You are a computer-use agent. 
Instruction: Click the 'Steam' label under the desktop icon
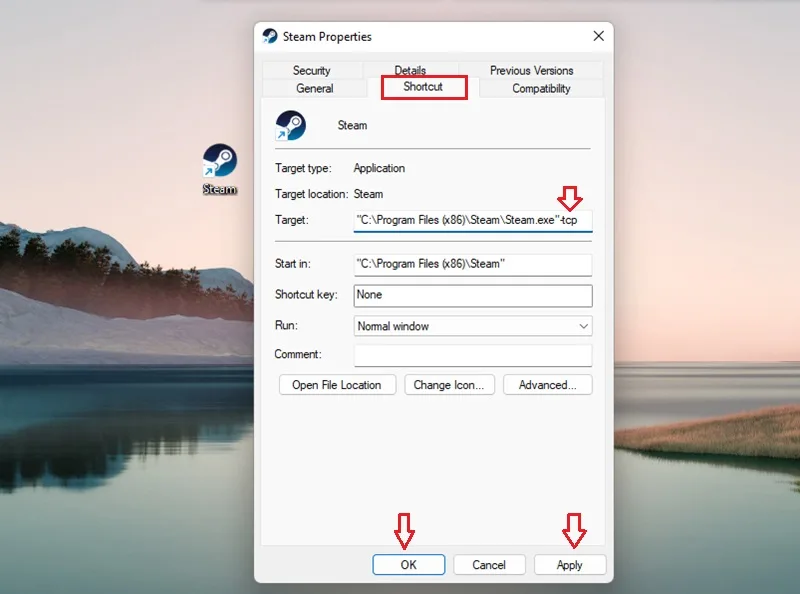pyautogui.click(x=220, y=189)
